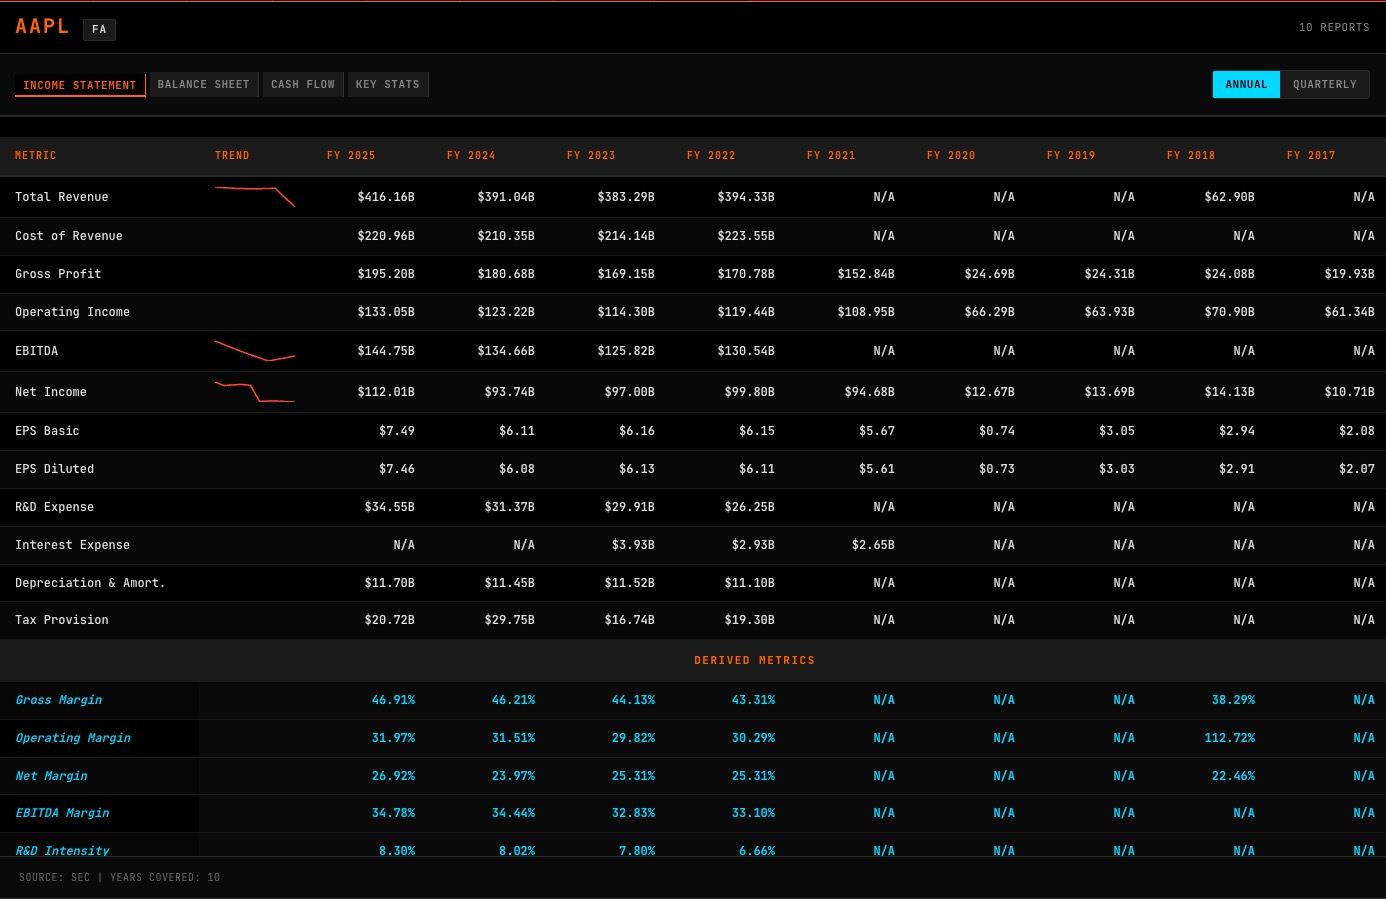Click the 112.72% Operating Margin value

pos(1230,738)
